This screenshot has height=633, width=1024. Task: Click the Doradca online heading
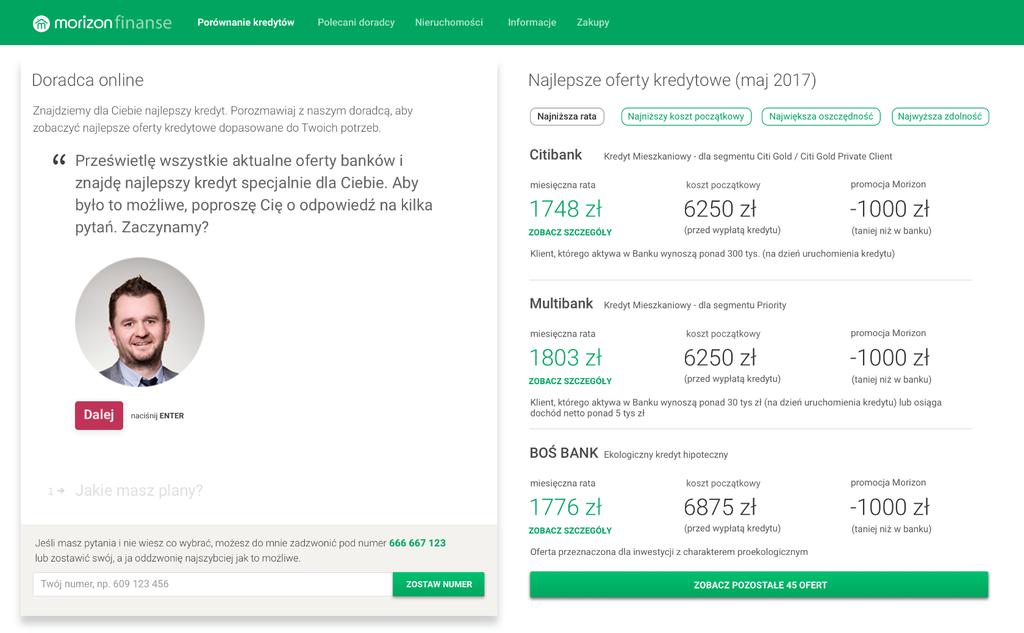(88, 80)
